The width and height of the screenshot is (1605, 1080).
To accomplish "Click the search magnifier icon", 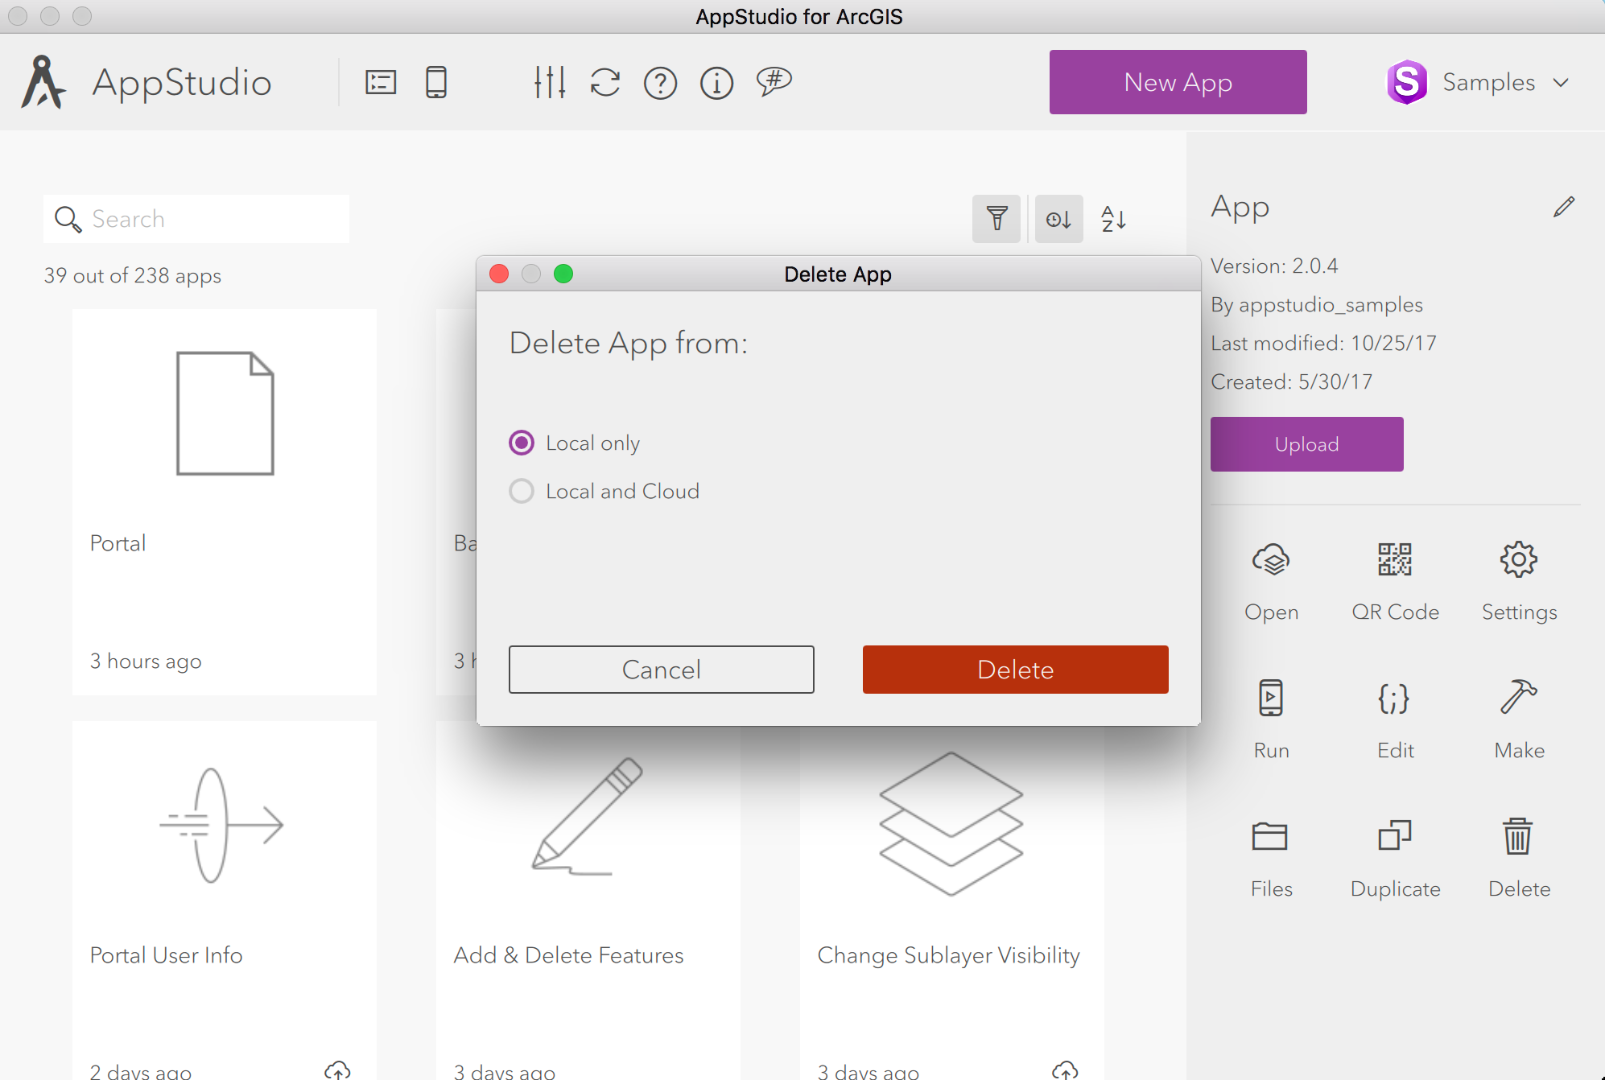I will [x=68, y=219].
